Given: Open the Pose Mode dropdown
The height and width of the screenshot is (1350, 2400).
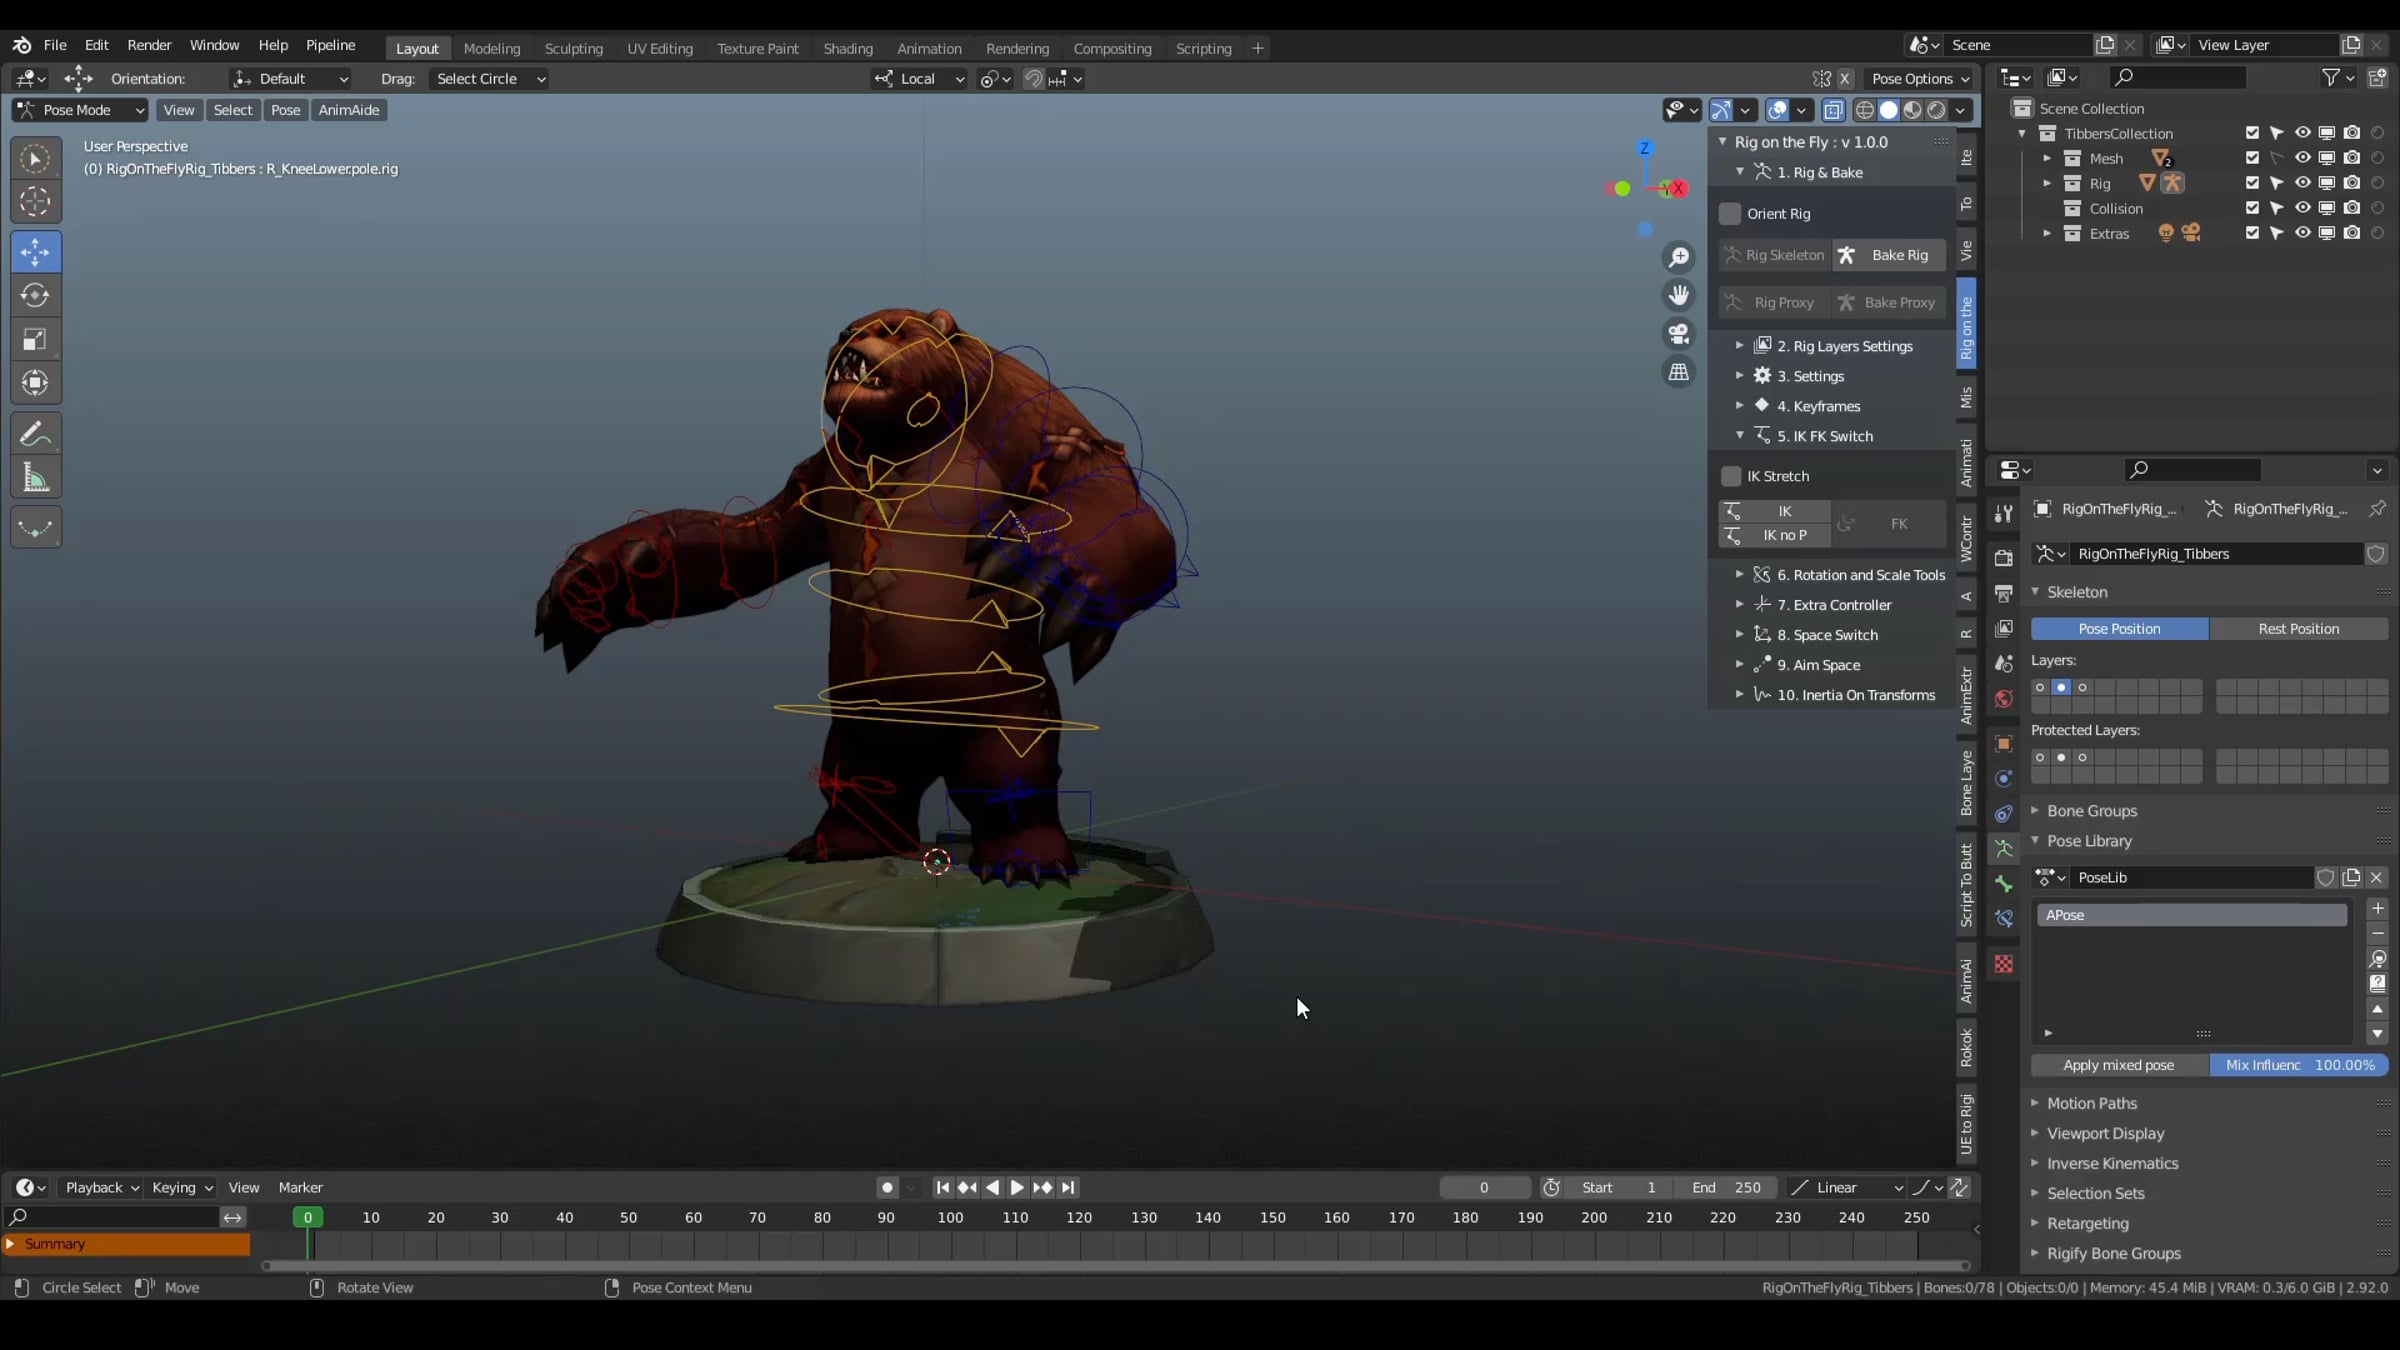Looking at the screenshot, I should pos(80,110).
